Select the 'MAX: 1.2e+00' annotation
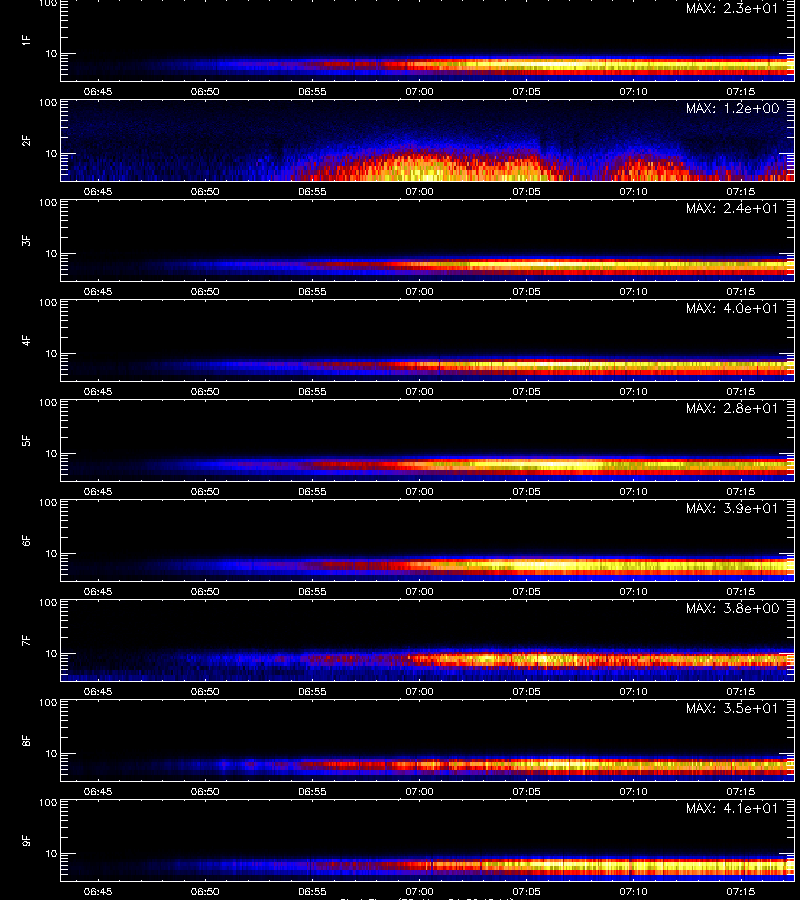800x900 pixels. (732, 108)
